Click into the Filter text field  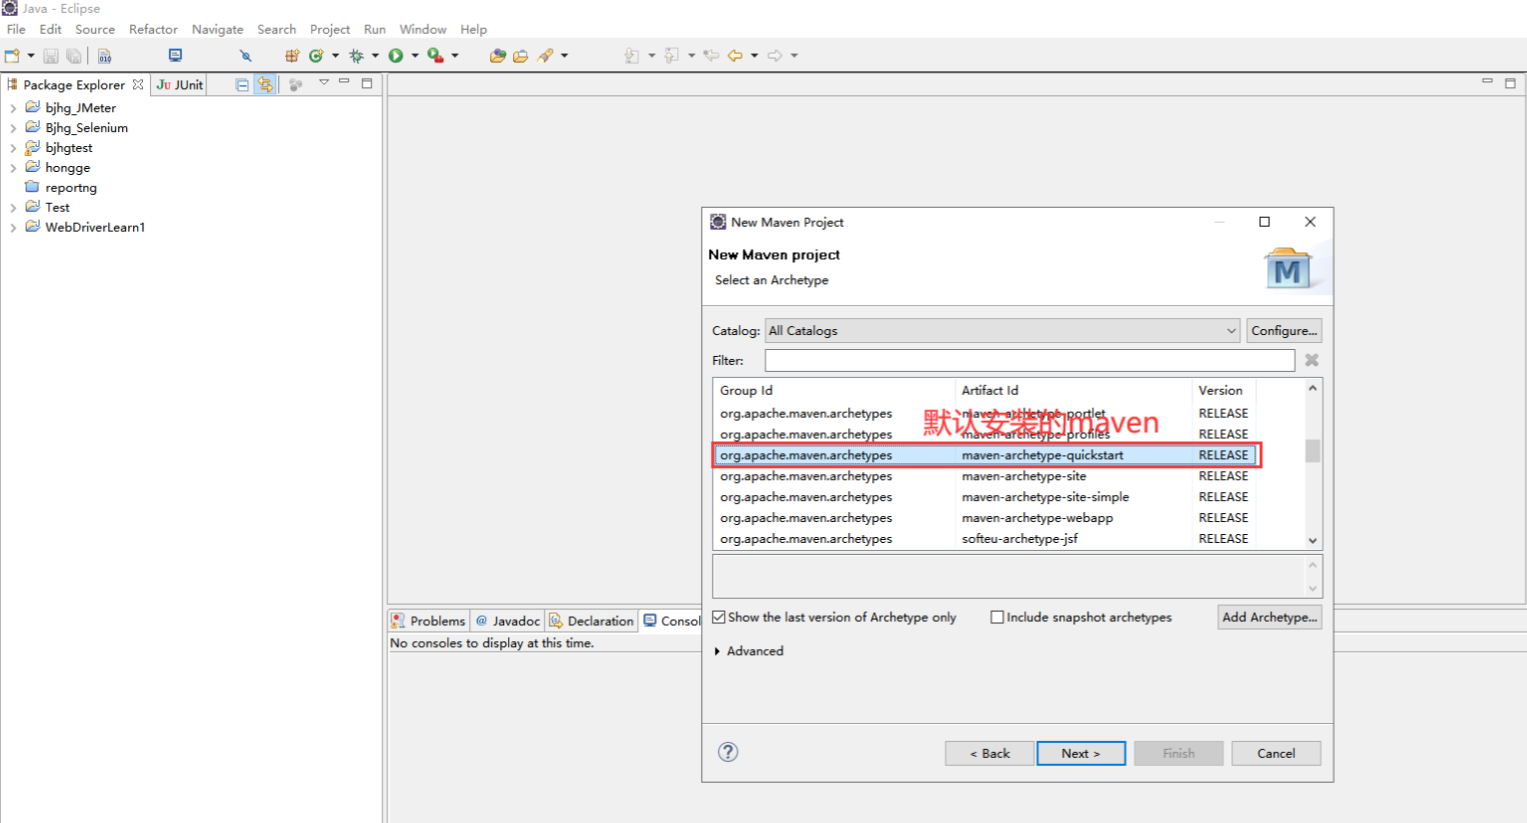pos(1029,360)
